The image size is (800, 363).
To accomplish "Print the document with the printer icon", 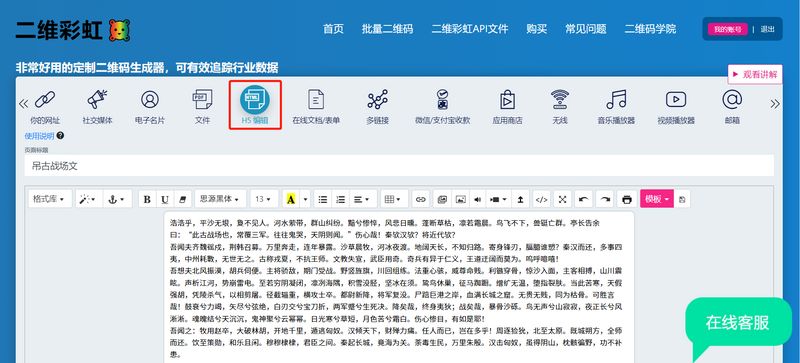I will coord(627,199).
